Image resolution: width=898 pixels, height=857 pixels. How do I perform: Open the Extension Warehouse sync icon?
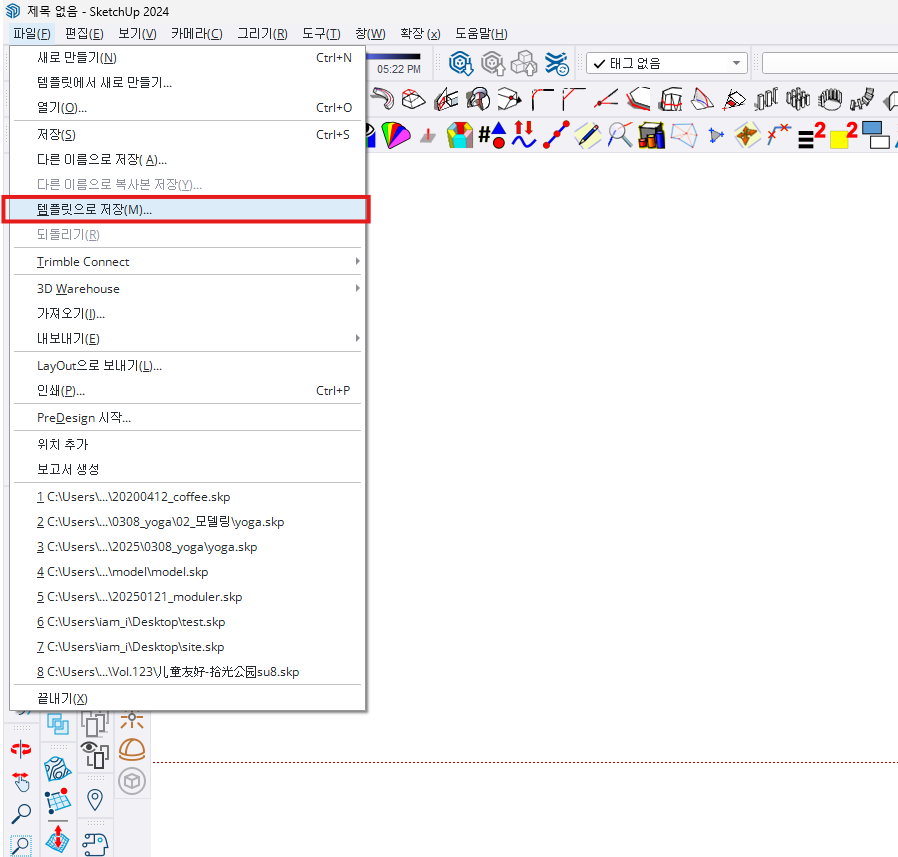556,63
